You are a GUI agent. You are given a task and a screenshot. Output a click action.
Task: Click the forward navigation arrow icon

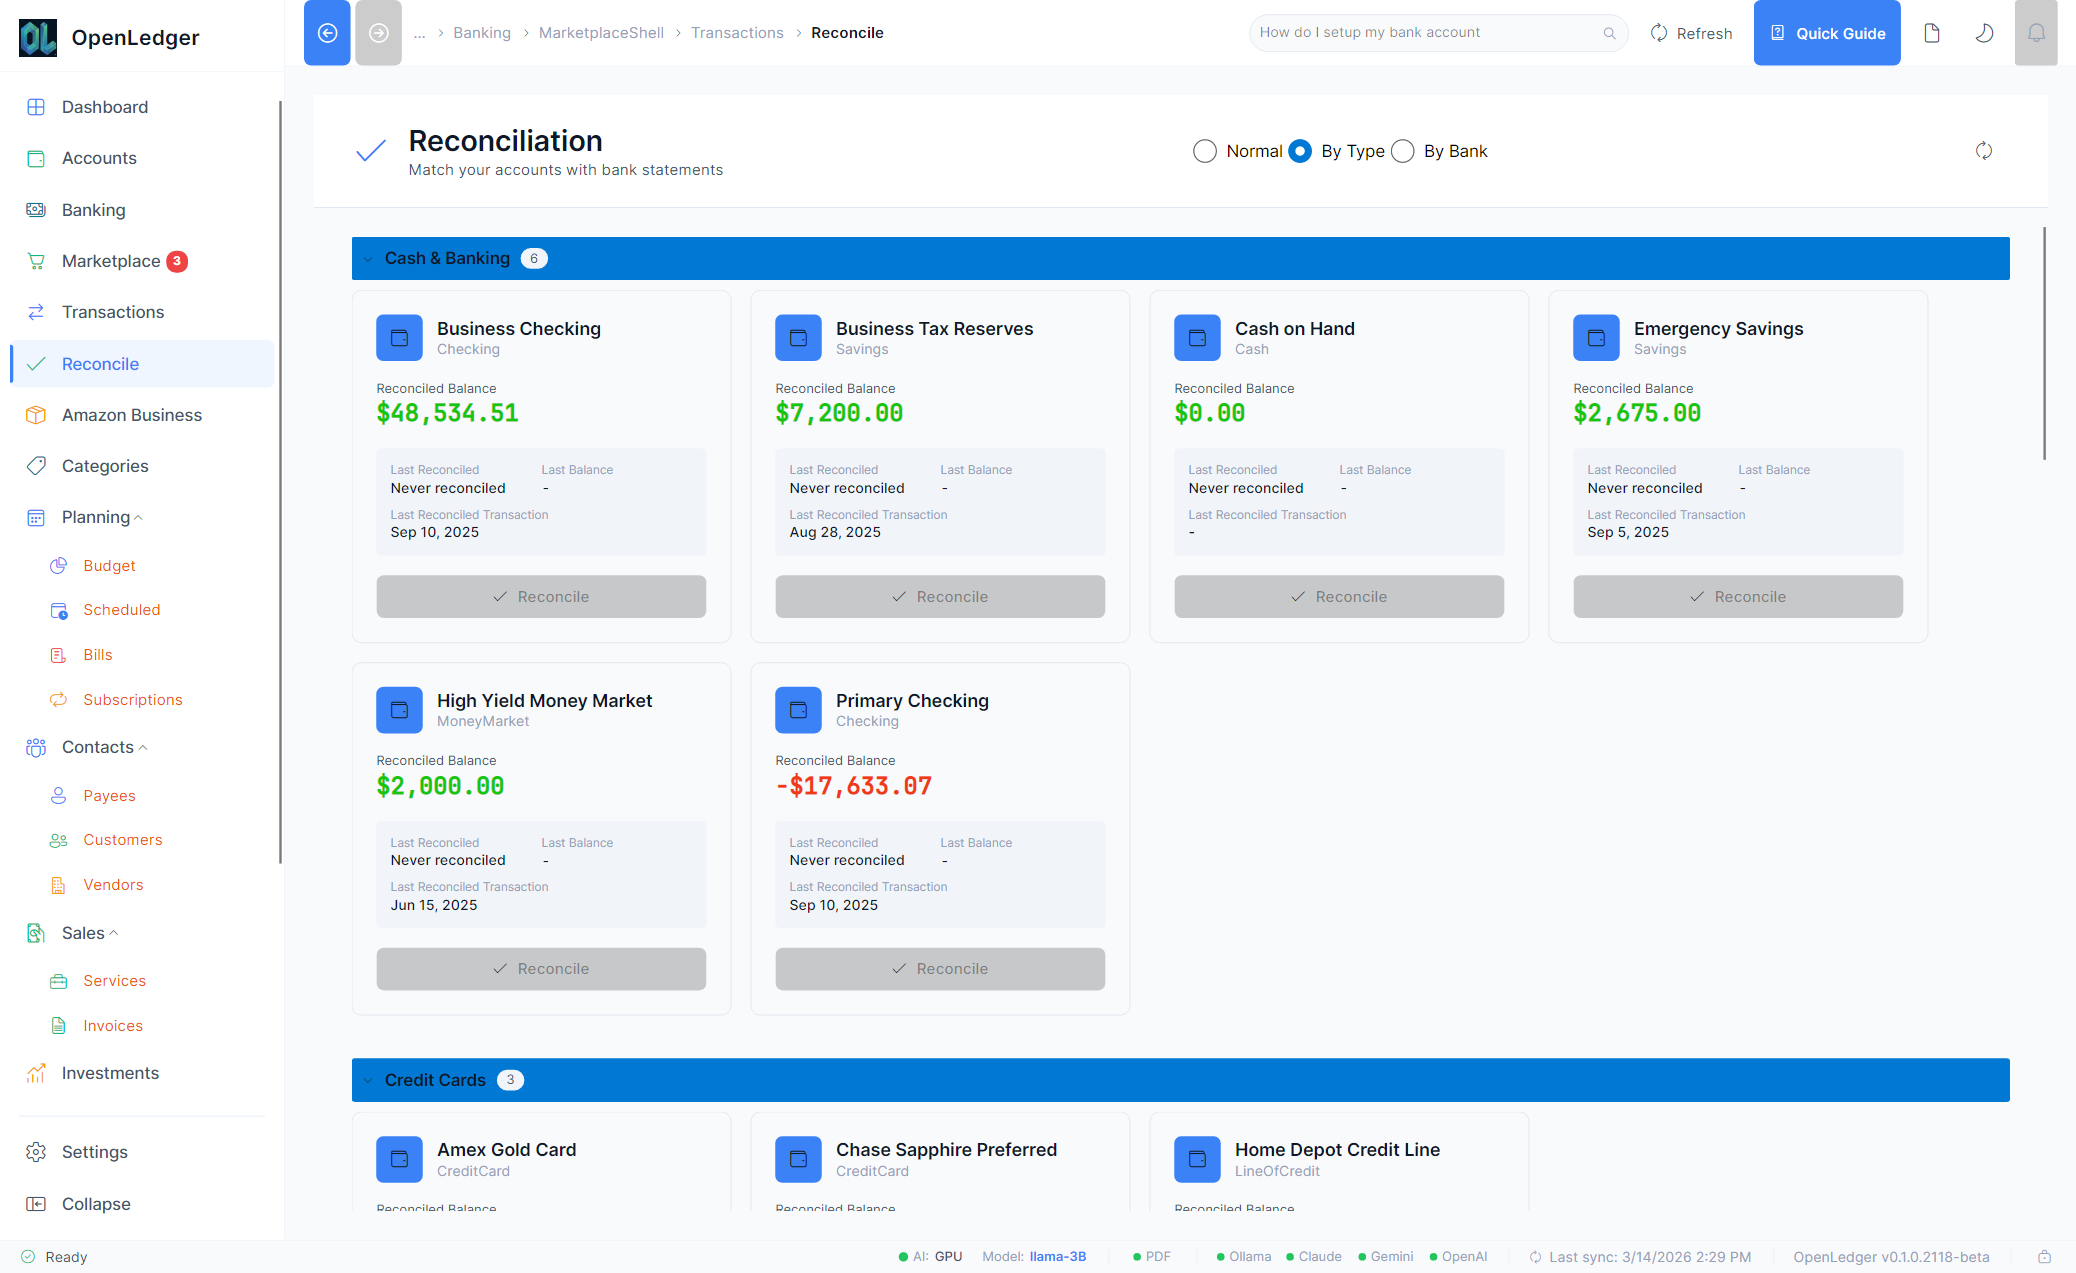tap(378, 33)
